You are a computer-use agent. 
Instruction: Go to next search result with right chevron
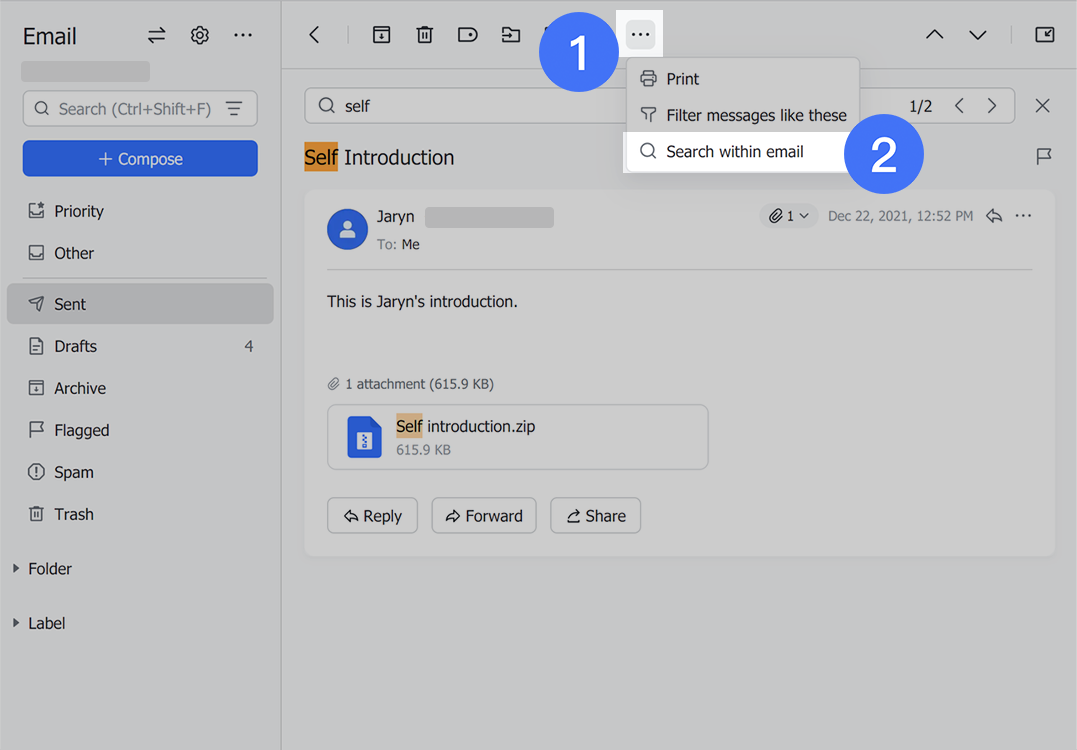click(x=991, y=104)
